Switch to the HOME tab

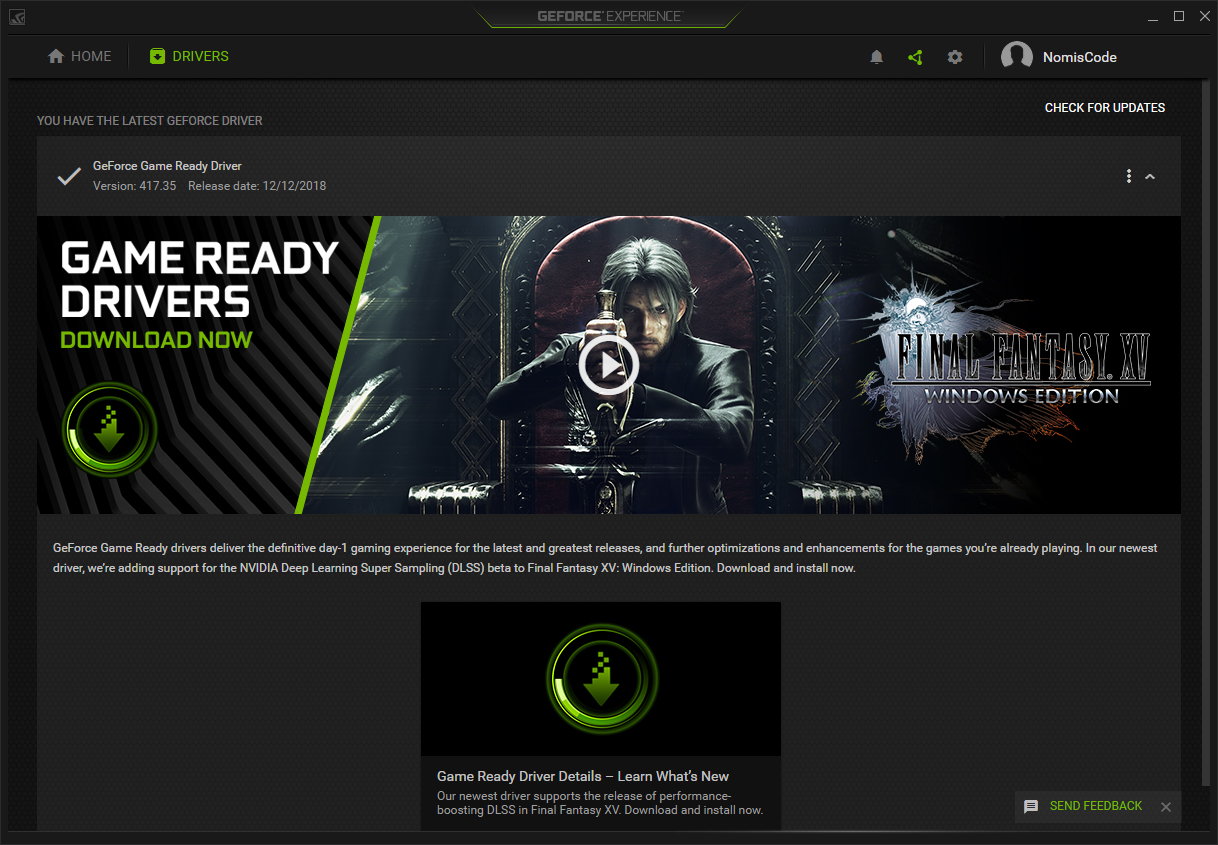pyautogui.click(x=80, y=56)
